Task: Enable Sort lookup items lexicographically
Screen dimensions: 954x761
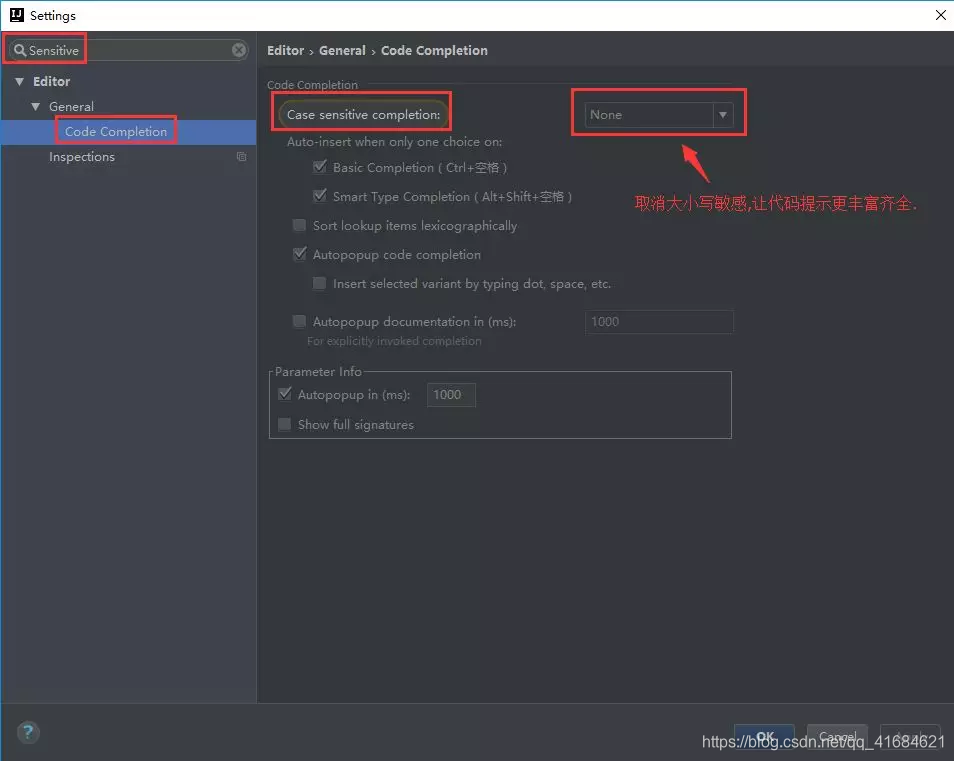Action: click(x=299, y=225)
